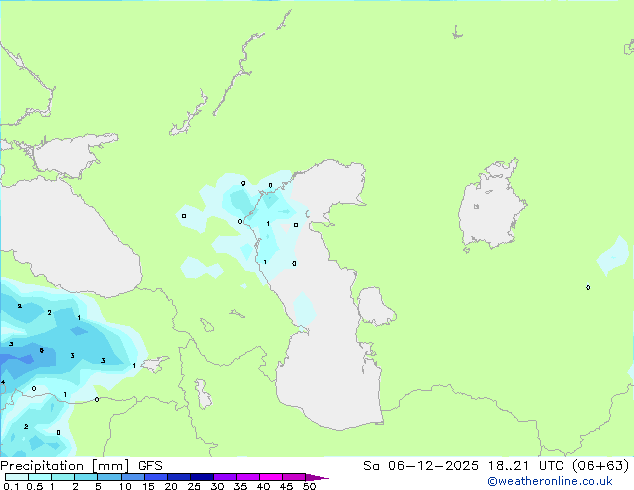The height and width of the screenshot is (490, 634).
Task: Click the legend value label '40'
Action: (x=263, y=486)
